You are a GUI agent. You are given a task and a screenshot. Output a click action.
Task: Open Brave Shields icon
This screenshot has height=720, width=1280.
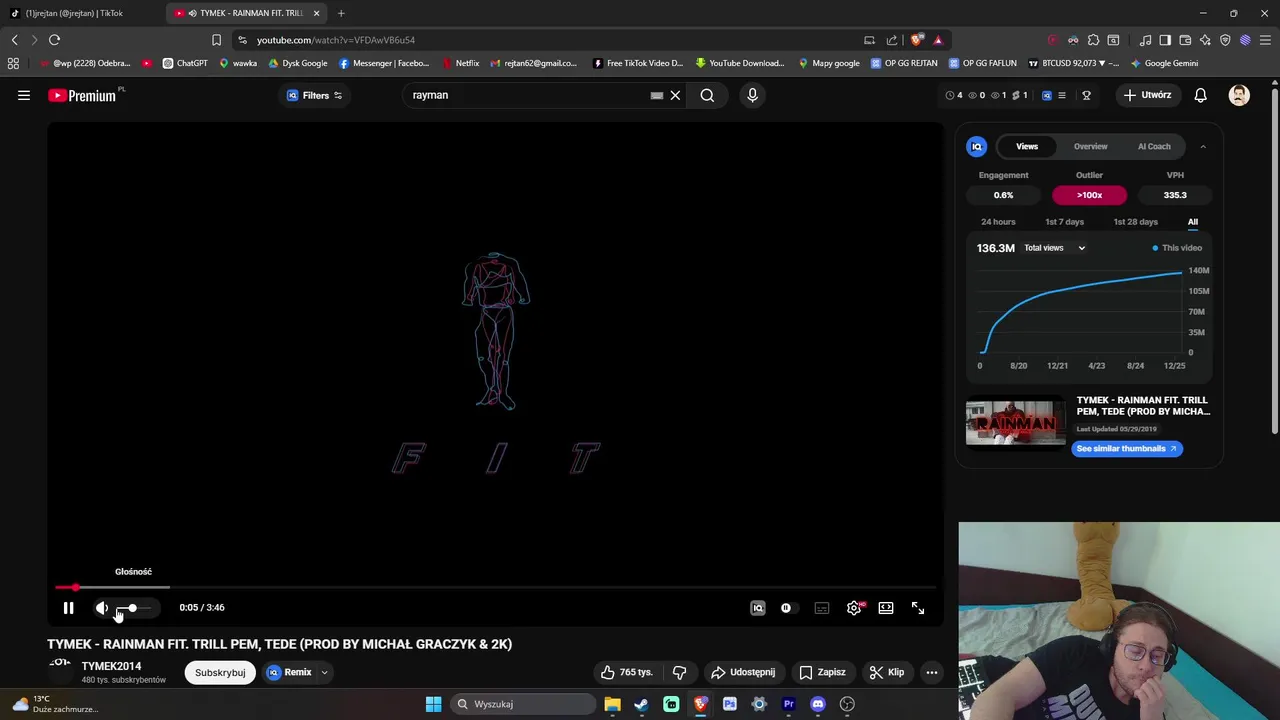pyautogui.click(x=917, y=40)
